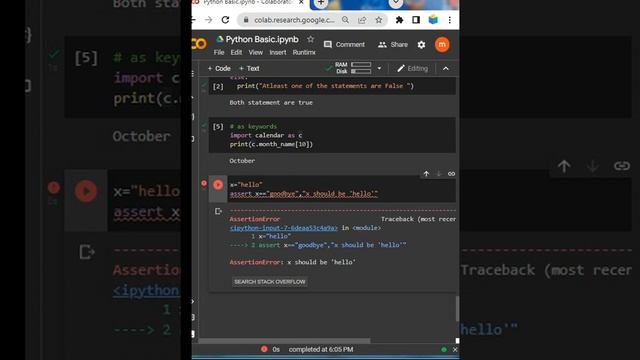Toggle the browser side panel icon
640x360 pixels.
pyautogui.click(x=416, y=20)
